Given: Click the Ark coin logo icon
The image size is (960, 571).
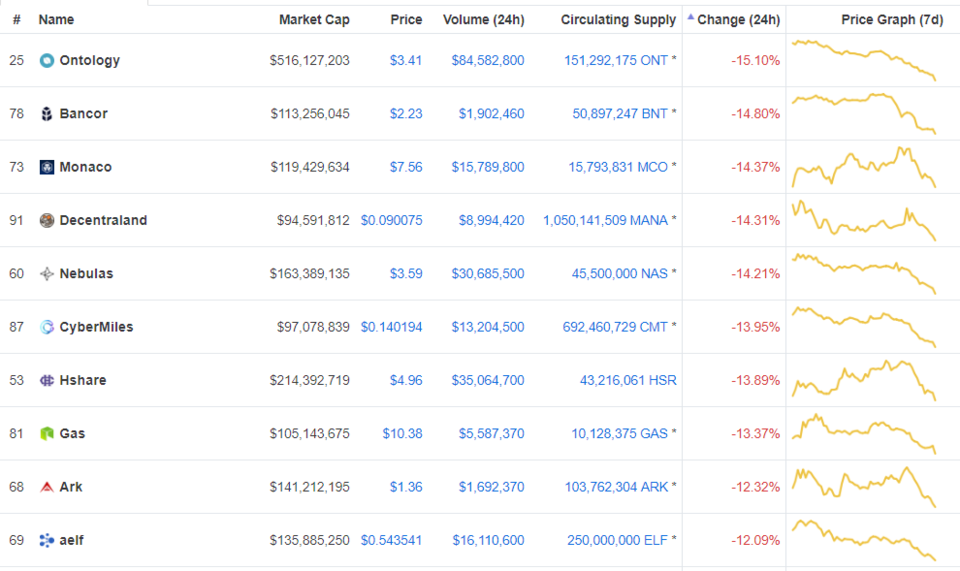Looking at the screenshot, I should pos(47,487).
